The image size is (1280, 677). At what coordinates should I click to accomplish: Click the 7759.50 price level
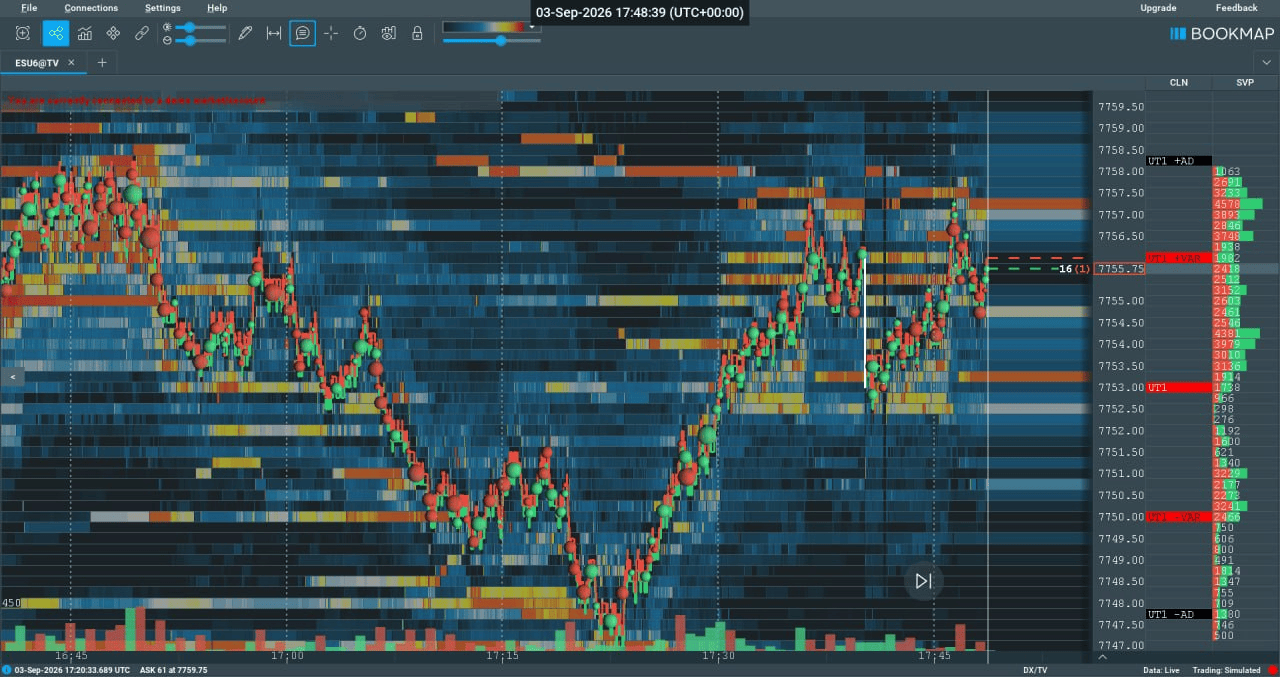coord(1120,107)
